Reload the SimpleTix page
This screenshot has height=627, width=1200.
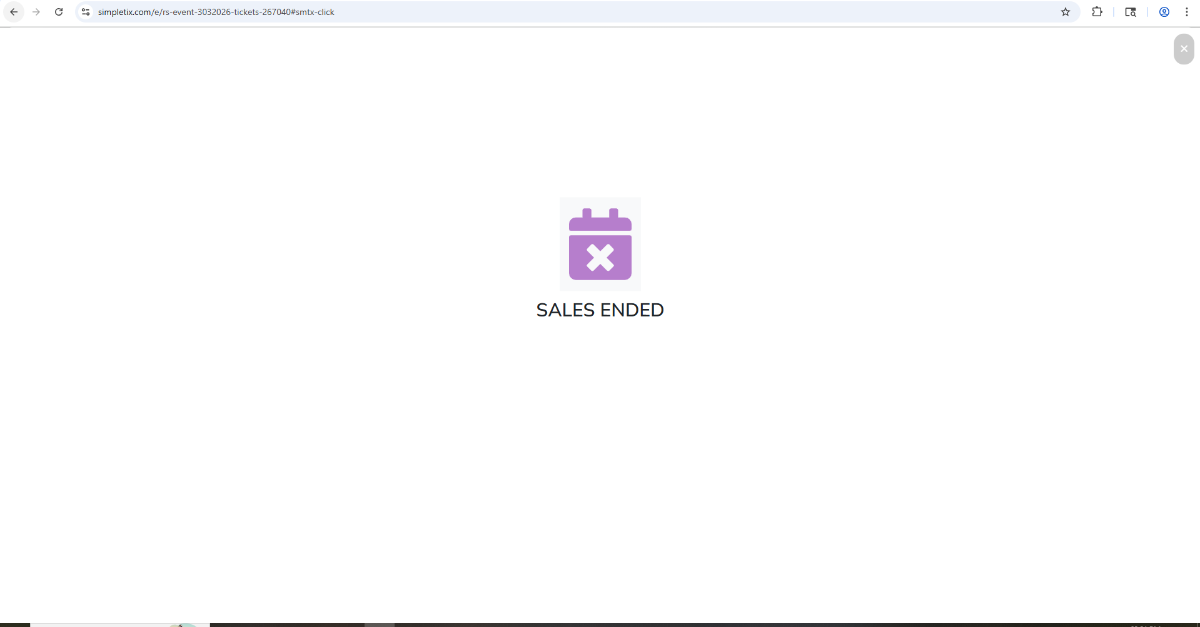tap(59, 12)
